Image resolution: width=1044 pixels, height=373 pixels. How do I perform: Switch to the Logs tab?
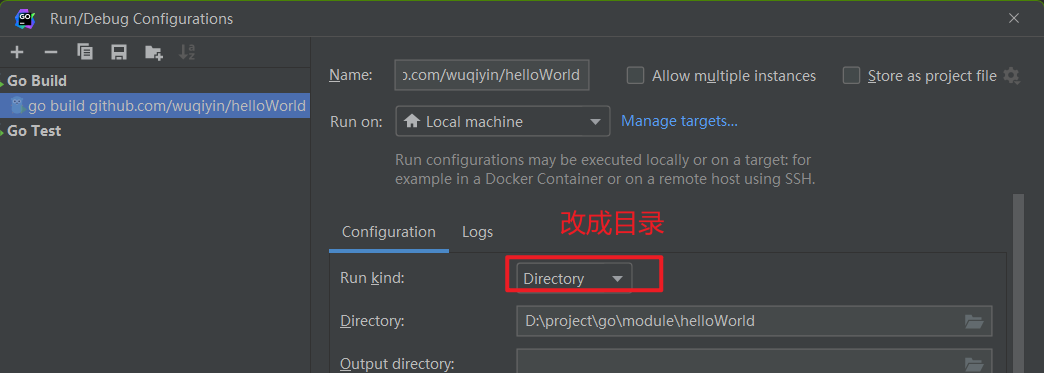click(477, 232)
